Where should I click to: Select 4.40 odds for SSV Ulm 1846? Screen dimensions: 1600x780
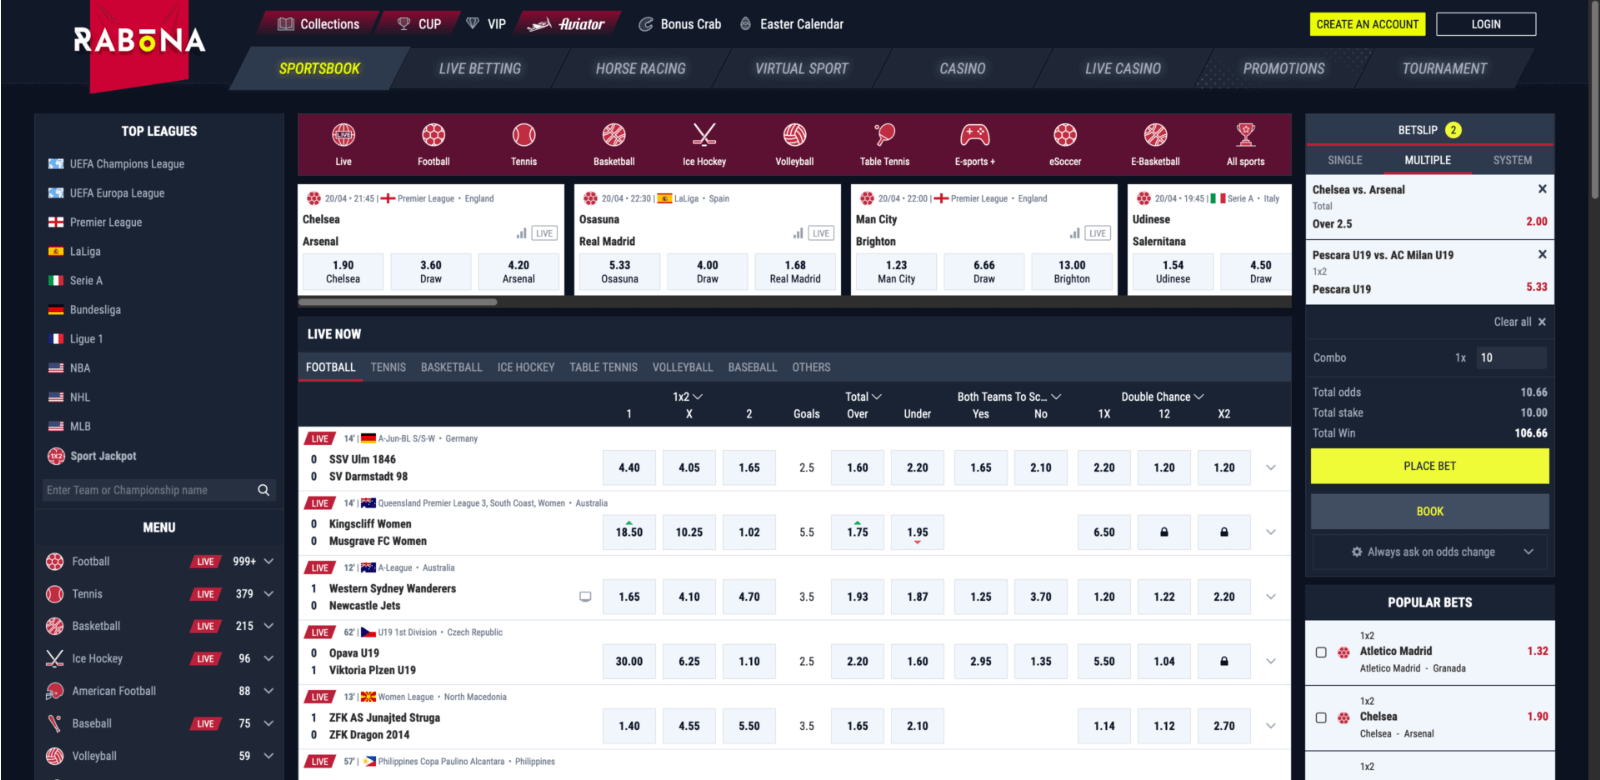[x=629, y=468]
